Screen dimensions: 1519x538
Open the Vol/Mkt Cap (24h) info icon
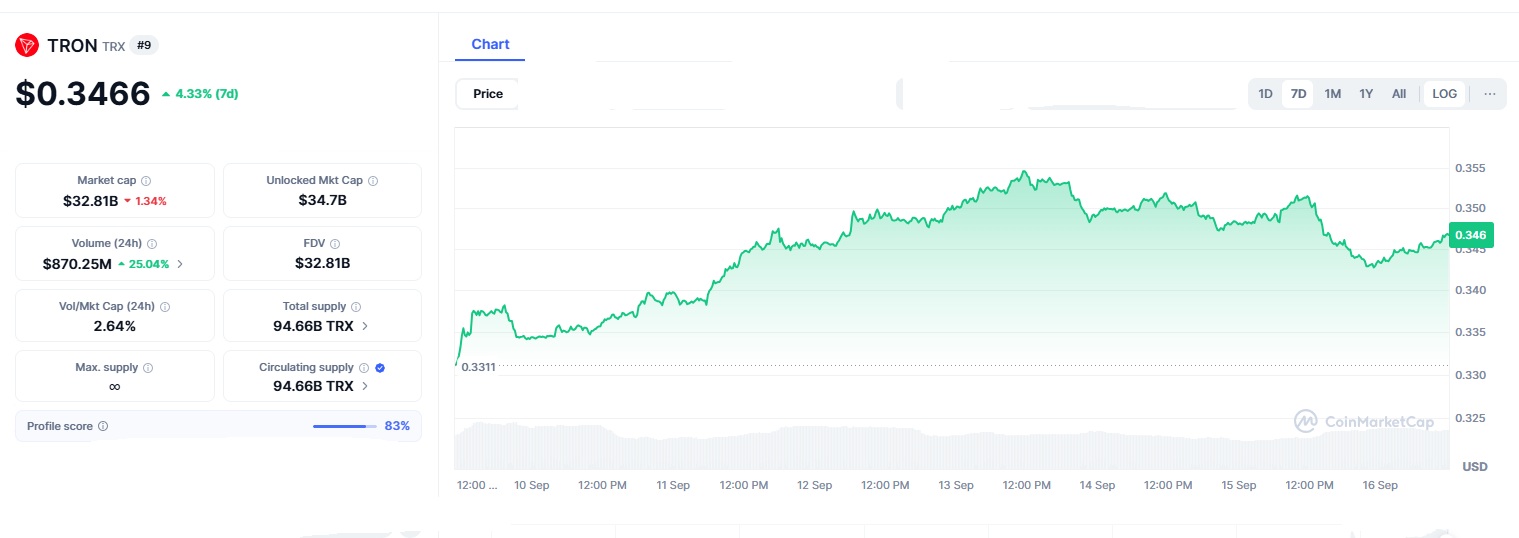pyautogui.click(x=165, y=307)
